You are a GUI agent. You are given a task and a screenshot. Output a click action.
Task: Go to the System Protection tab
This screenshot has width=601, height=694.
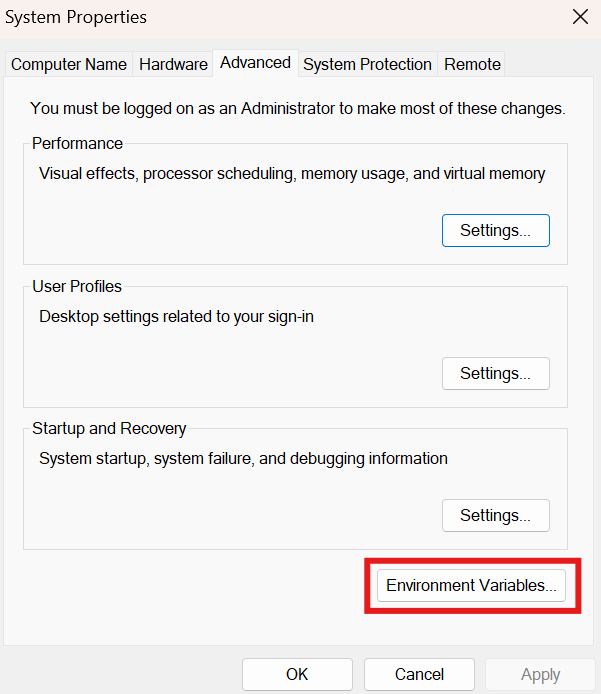(367, 64)
